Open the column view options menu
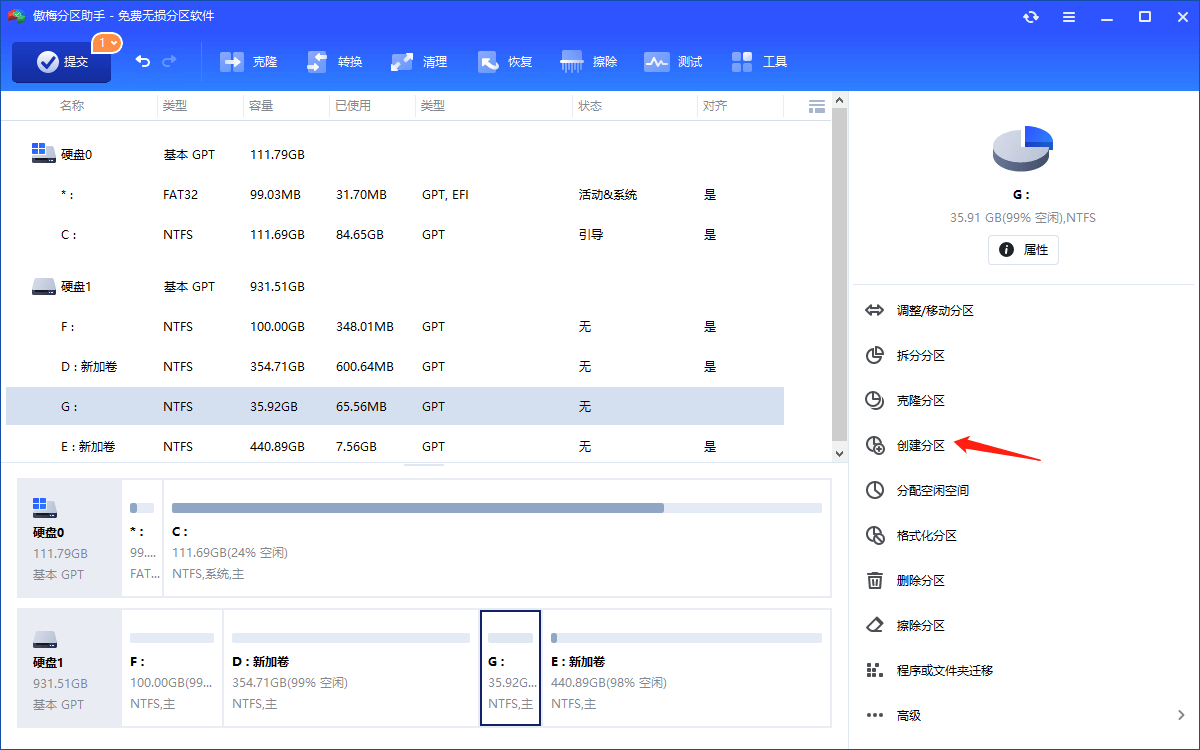This screenshot has height=750, width=1200. [816, 105]
